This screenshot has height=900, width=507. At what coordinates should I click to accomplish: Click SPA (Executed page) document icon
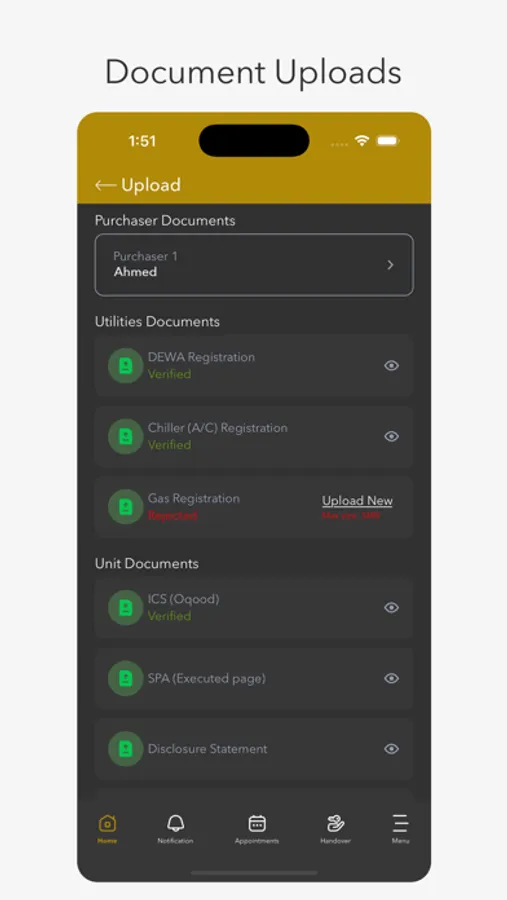click(126, 678)
